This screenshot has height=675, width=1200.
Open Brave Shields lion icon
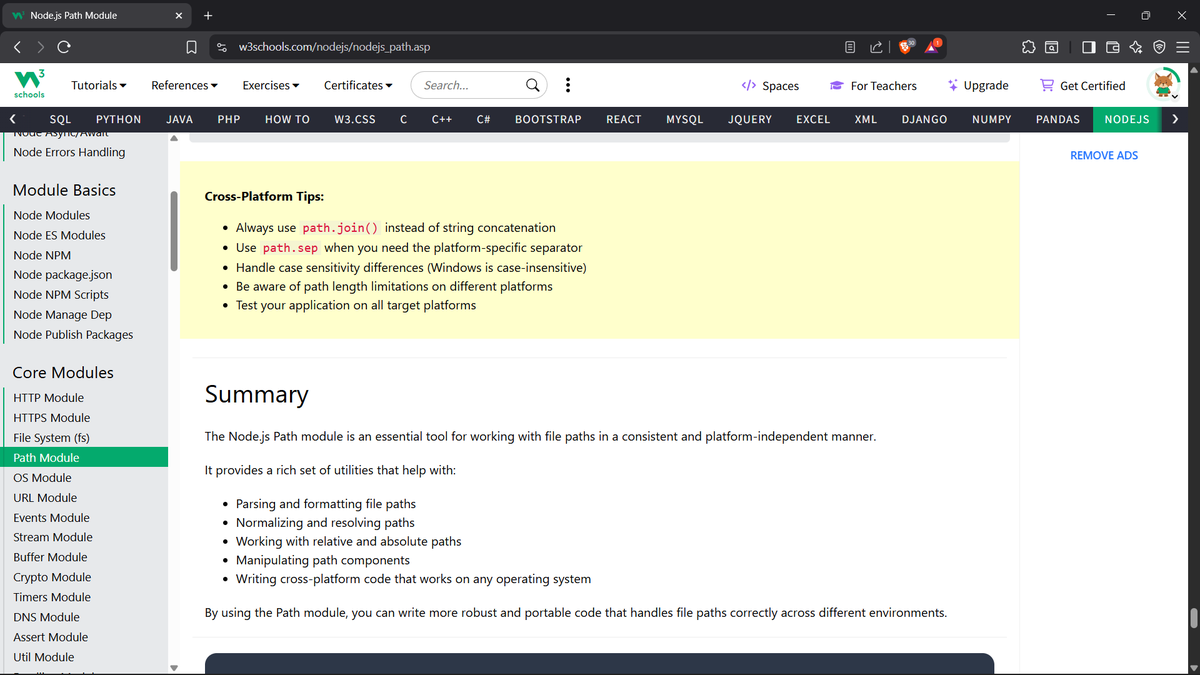pyautogui.click(x=906, y=46)
